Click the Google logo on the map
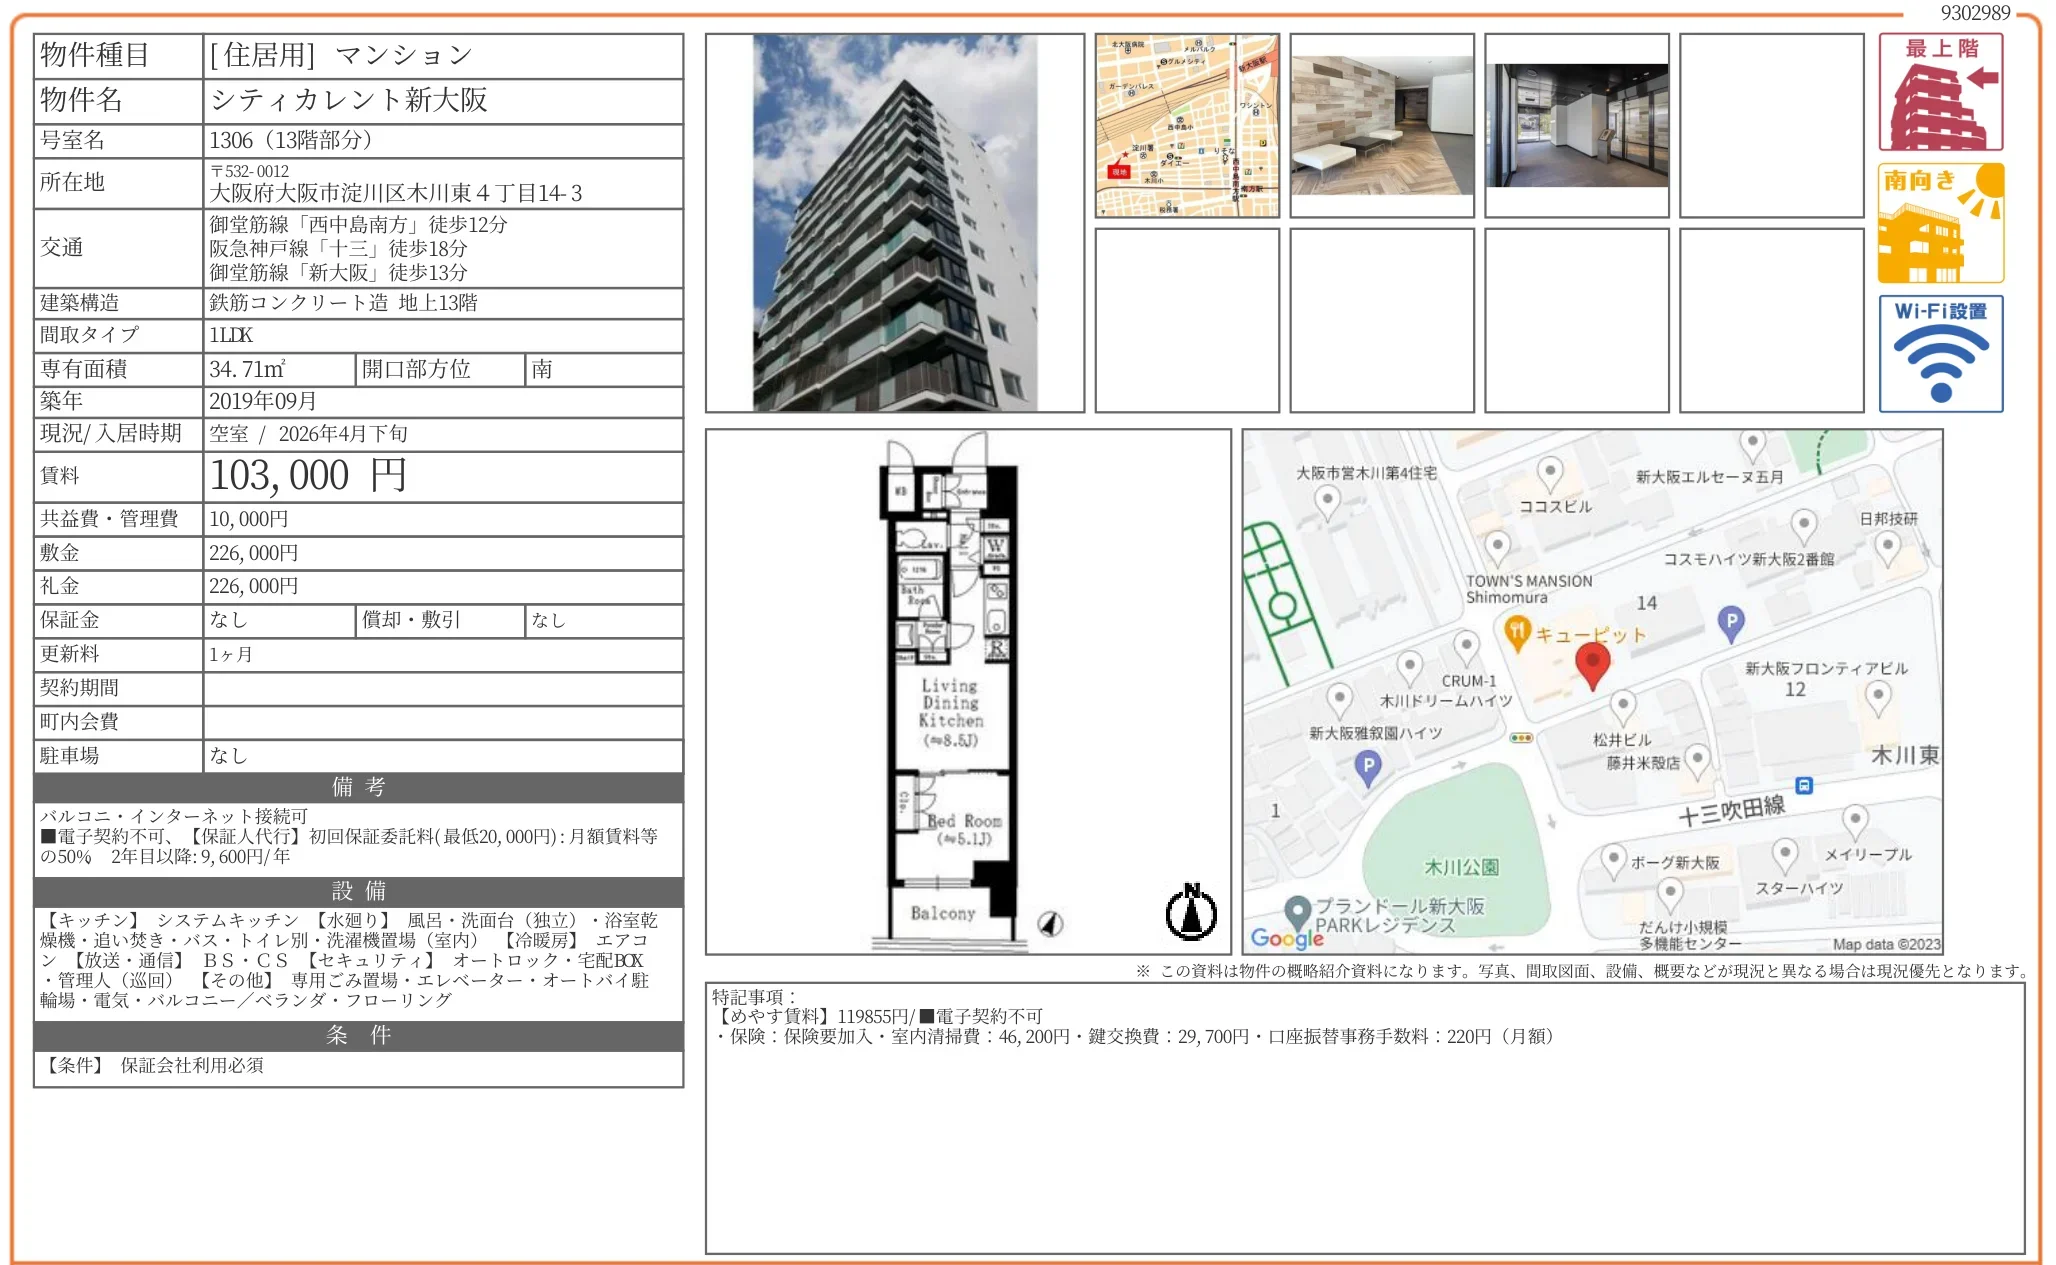 click(1286, 938)
